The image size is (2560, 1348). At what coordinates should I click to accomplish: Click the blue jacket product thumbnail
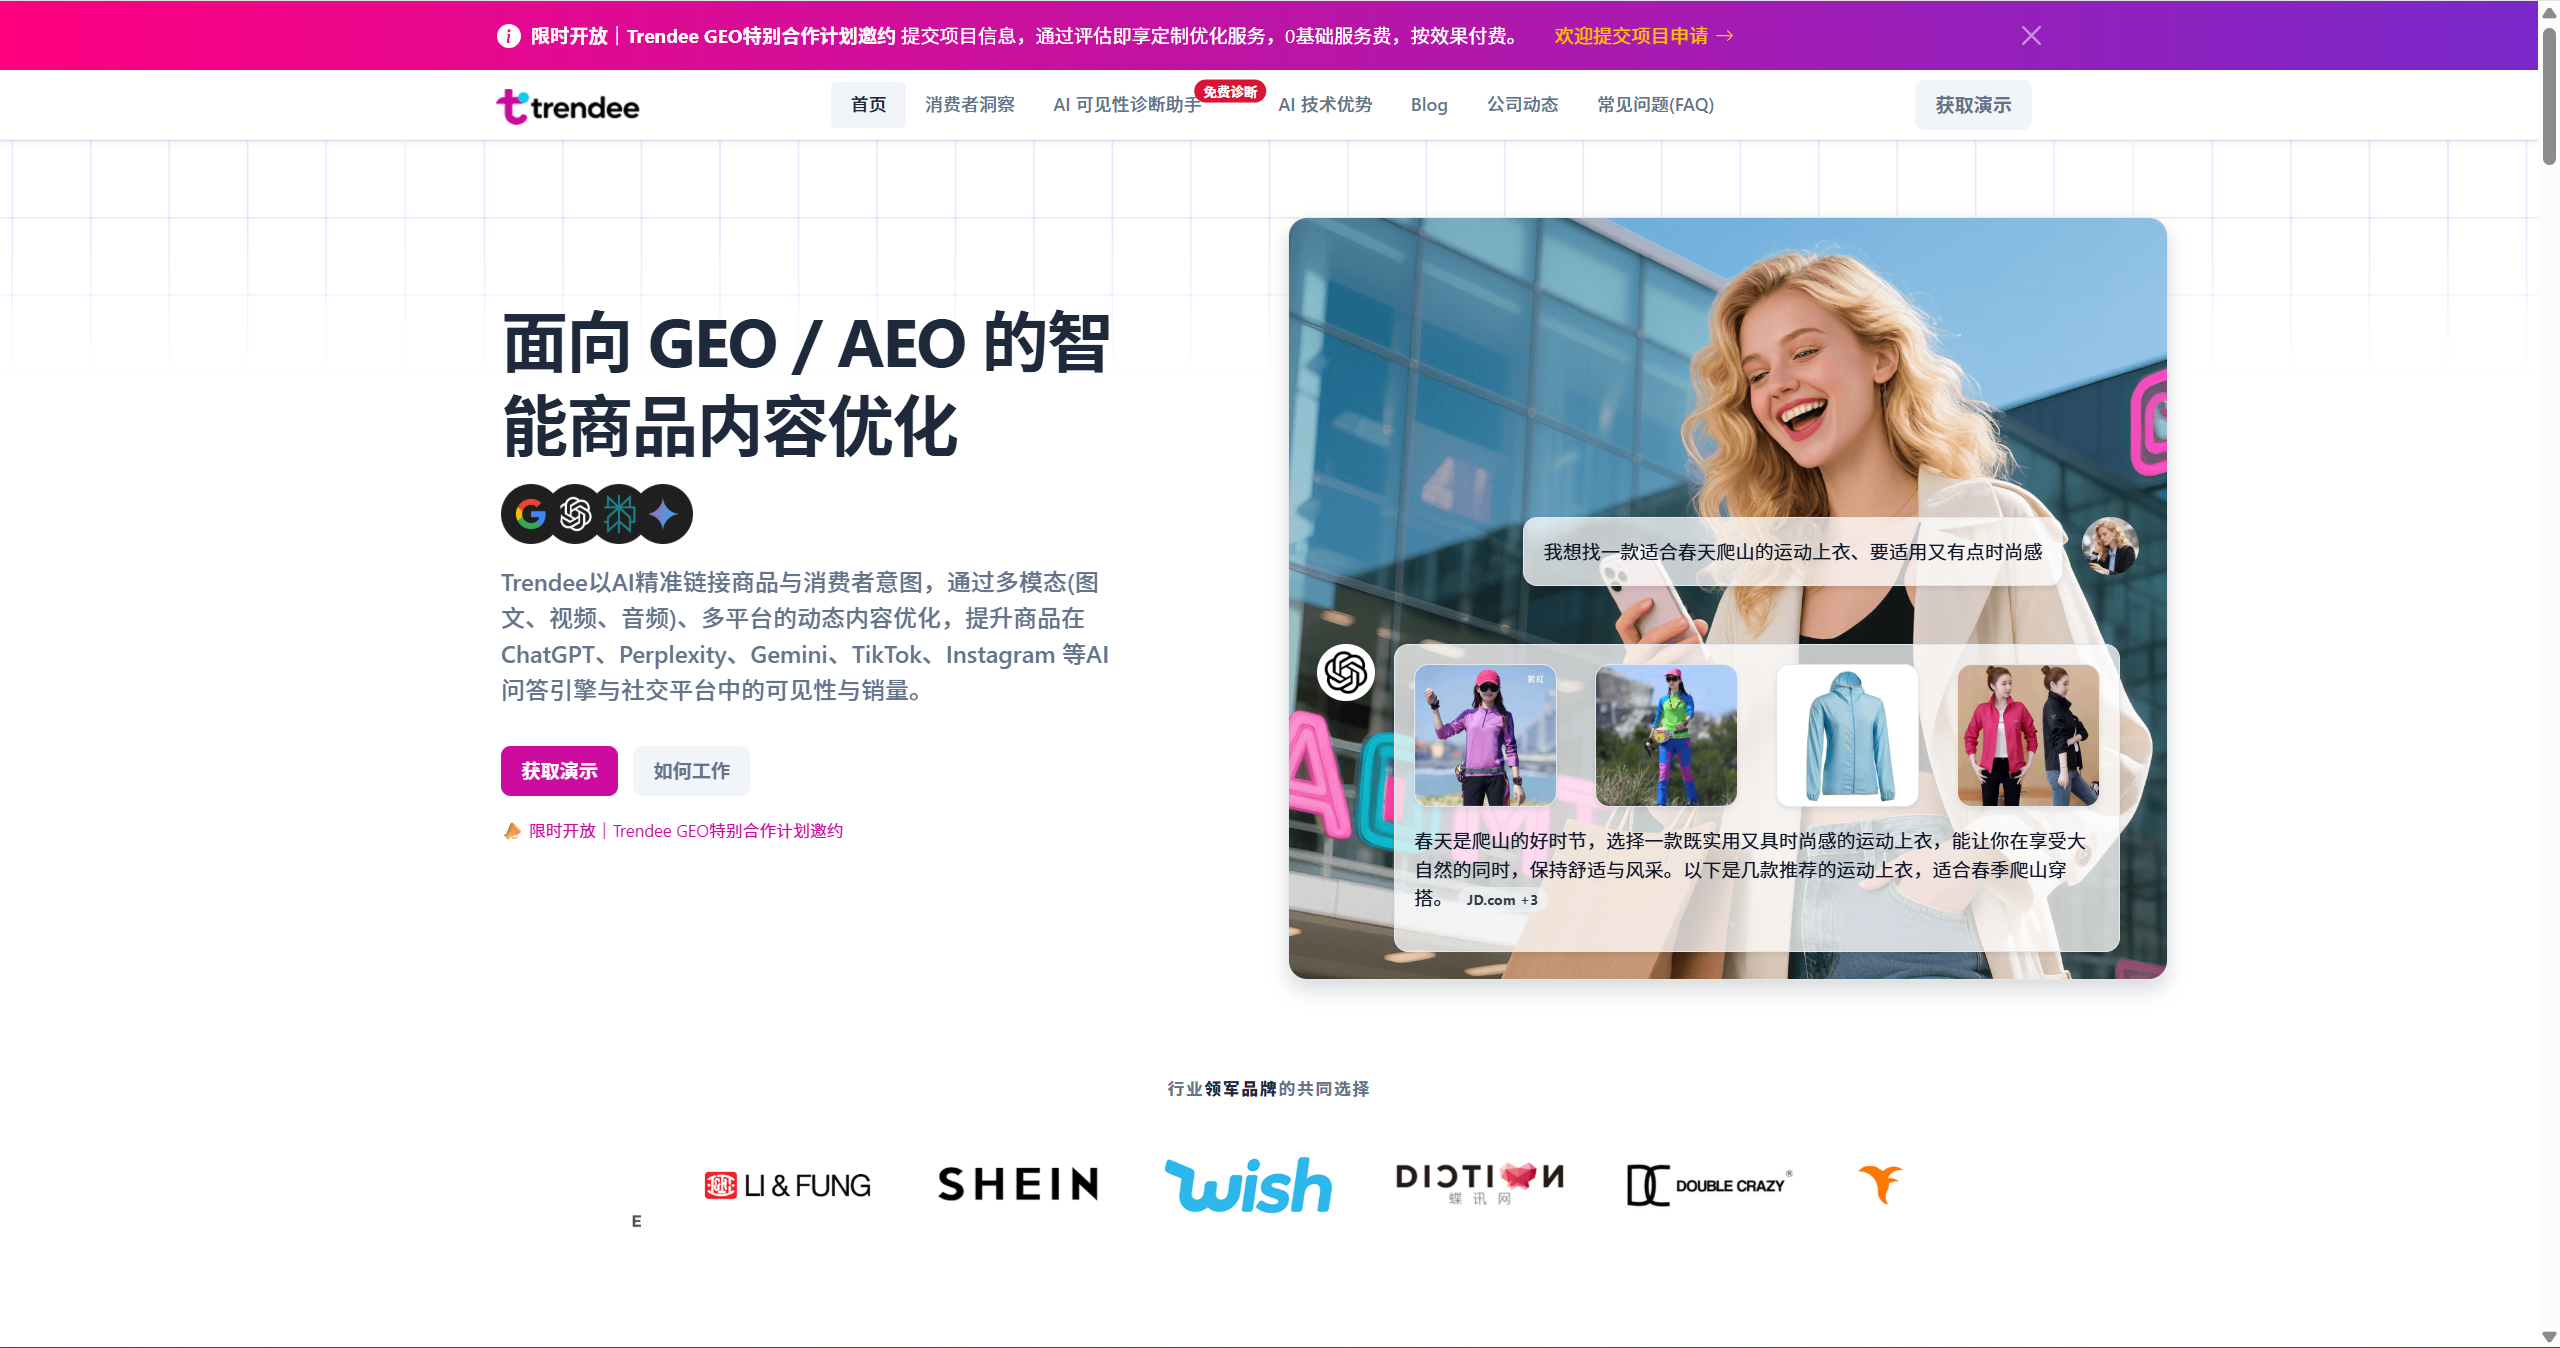1847,735
